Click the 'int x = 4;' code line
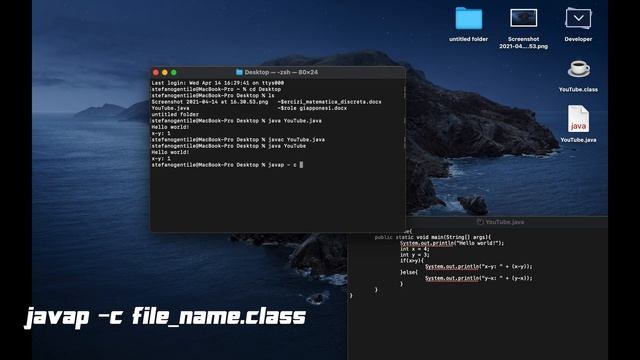This screenshot has height=360, width=640. pyautogui.click(x=414, y=249)
